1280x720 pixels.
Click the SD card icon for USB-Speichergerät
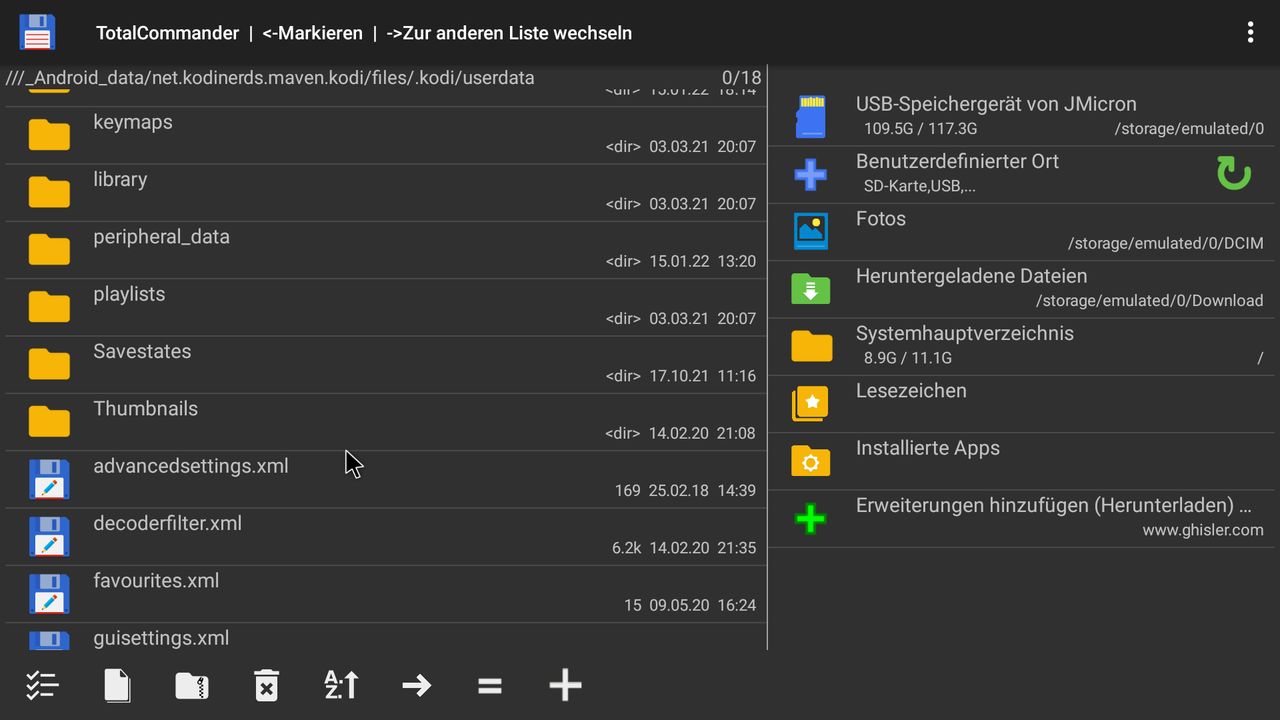click(x=810, y=117)
